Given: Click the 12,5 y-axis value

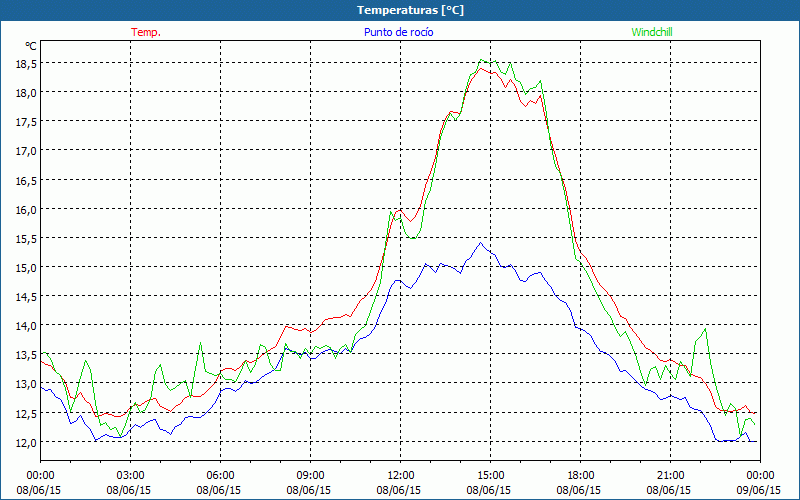Looking at the screenshot, I should (x=26, y=413).
